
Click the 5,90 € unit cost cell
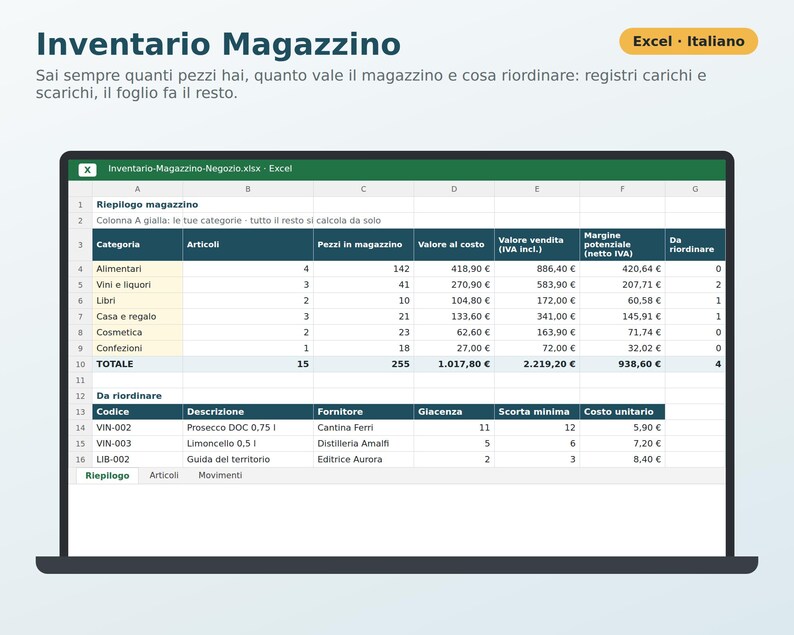(x=622, y=428)
